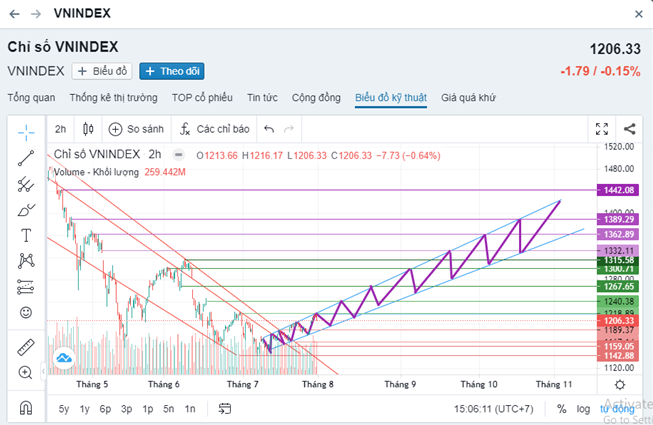653x425 pixels.
Task: Close the VNINDEX panel with X
Action: tap(639, 14)
